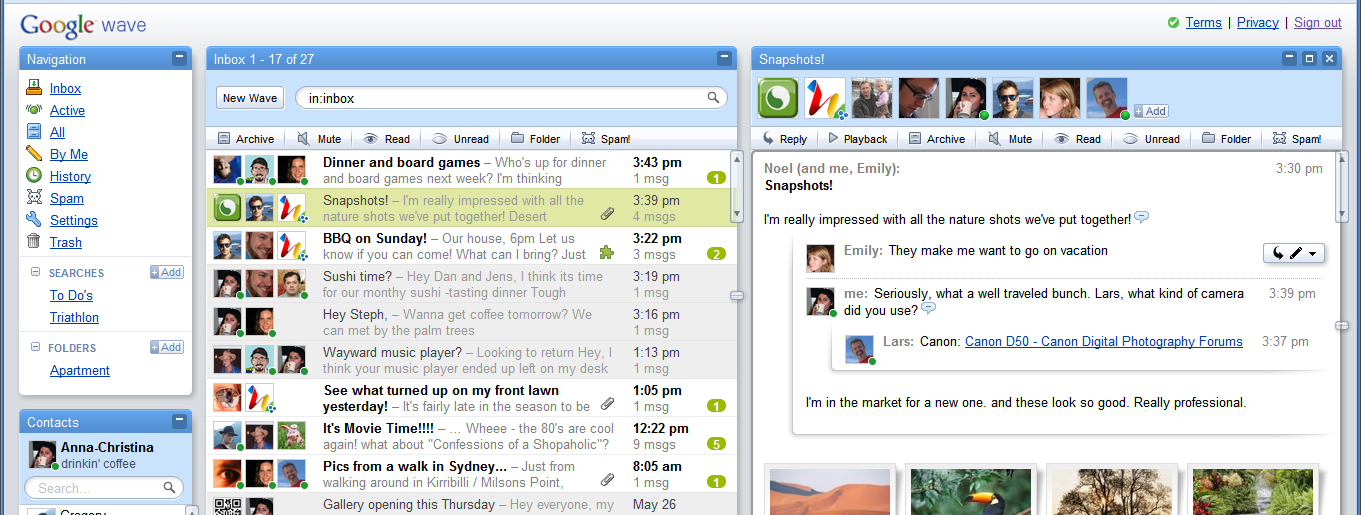This screenshot has height=515, width=1361.
Task: Add a participant to the Snapshots! wave
Action: click(x=1150, y=111)
